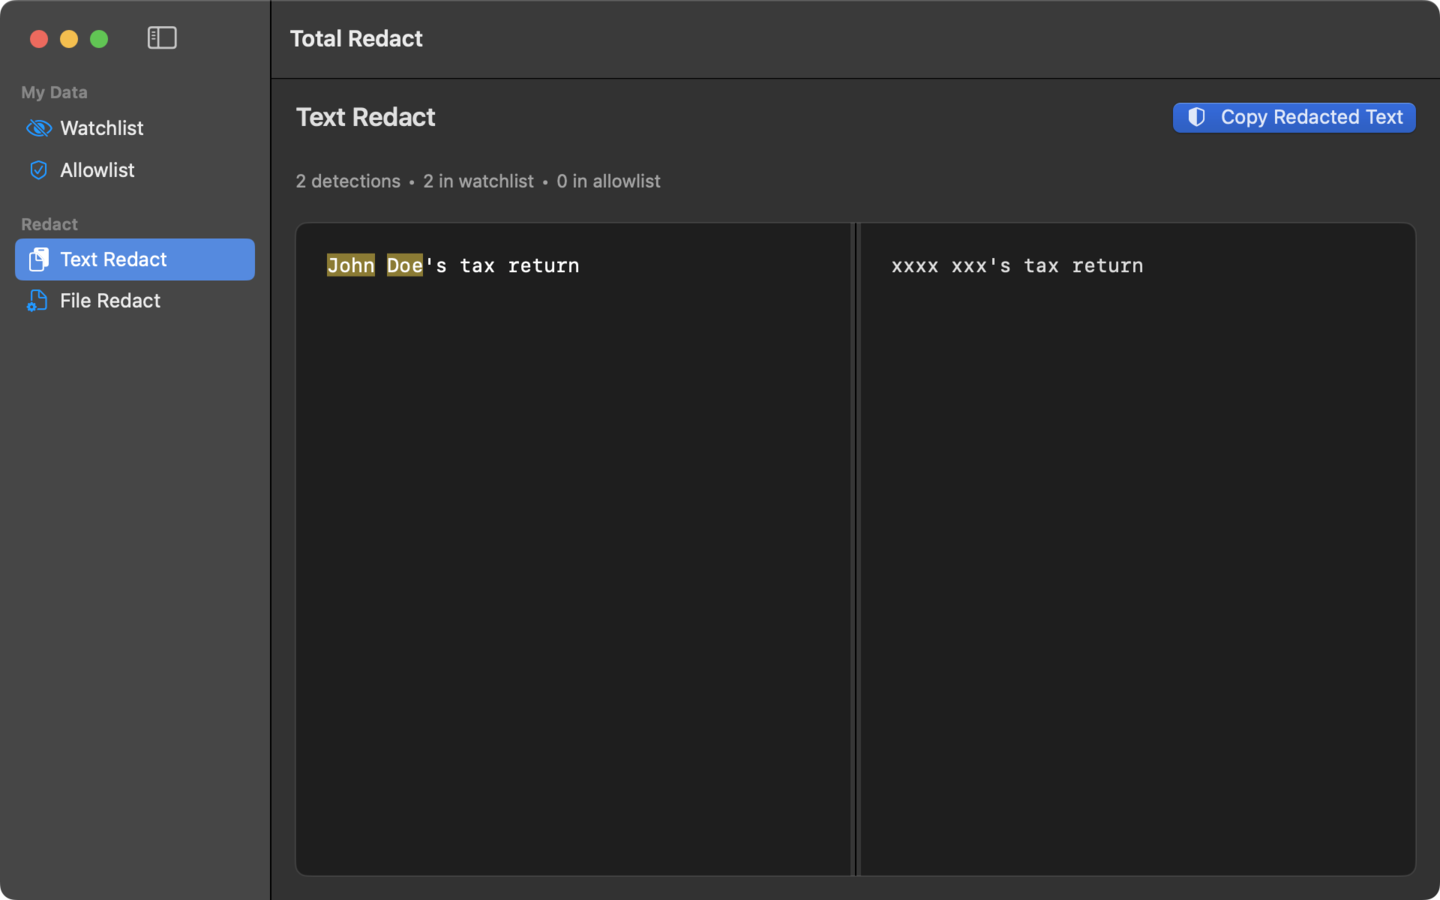
Task: Click the Copy Redacted Text button
Action: (1294, 117)
